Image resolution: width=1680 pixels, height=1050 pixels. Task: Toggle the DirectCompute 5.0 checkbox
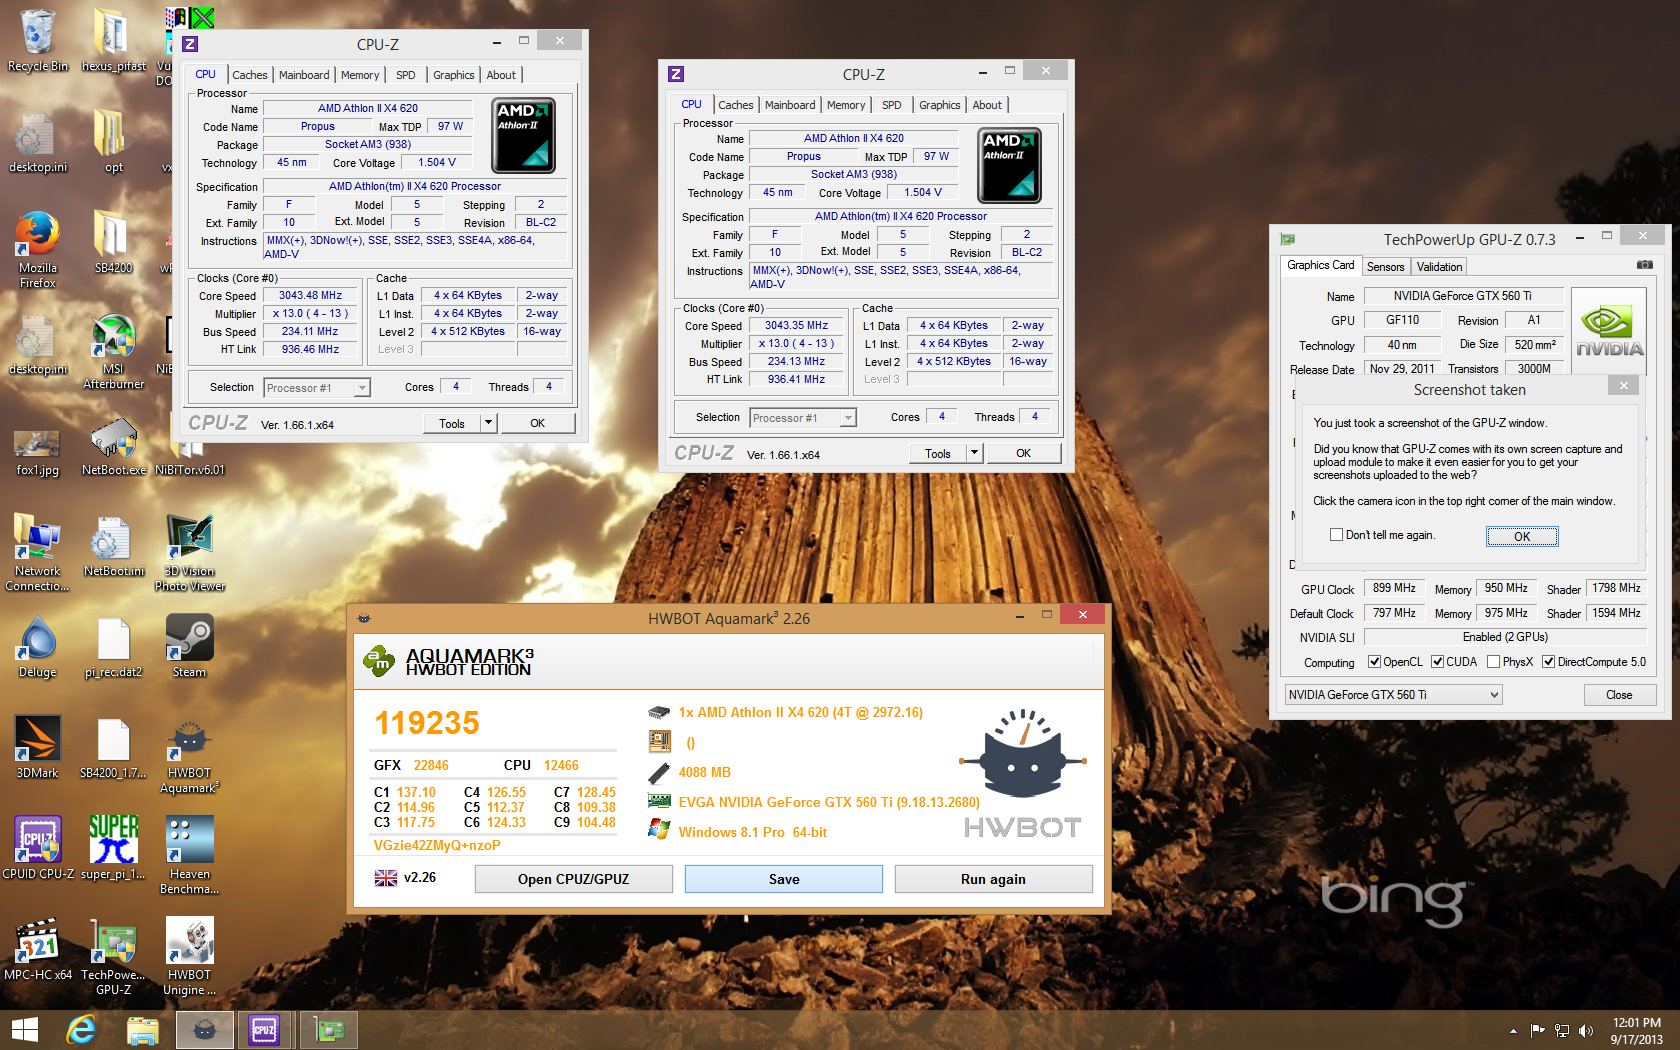pos(1548,661)
